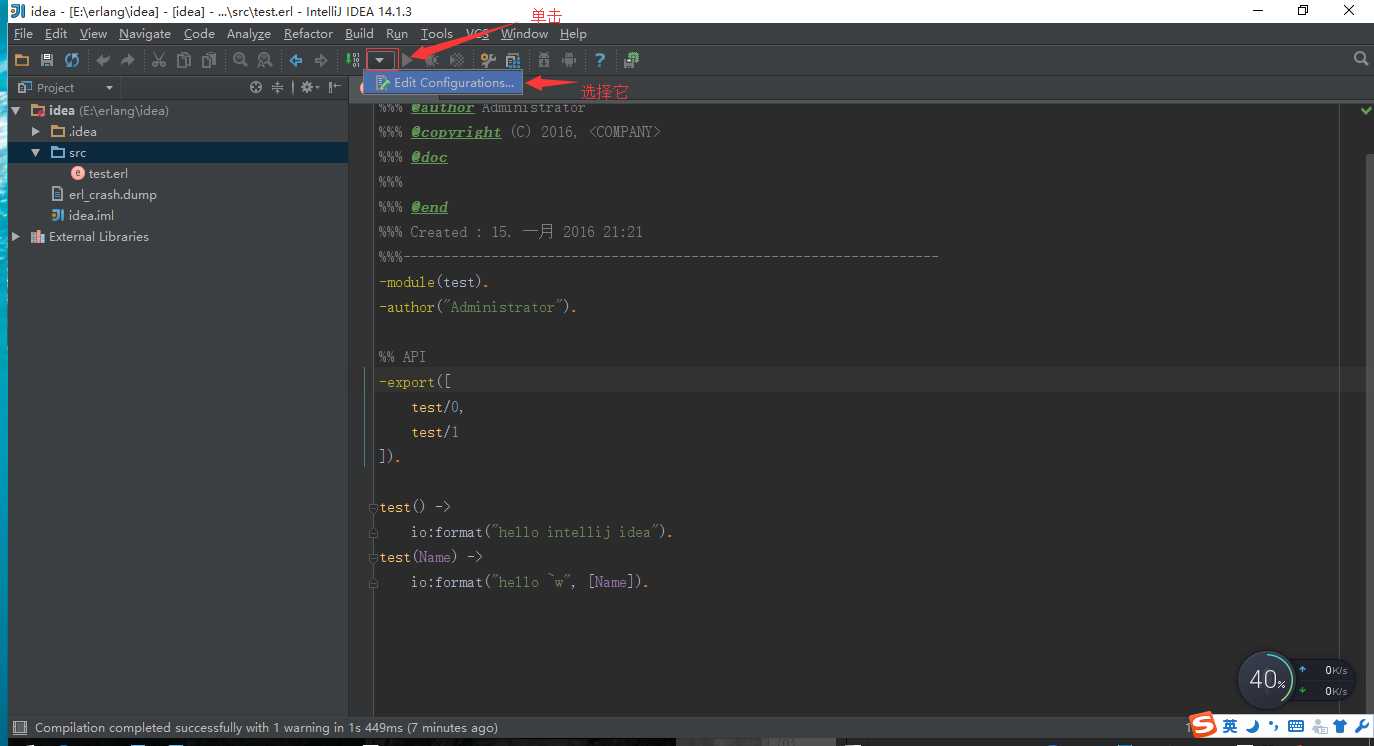Open the Analyze menu
The width and height of the screenshot is (1374, 746).
(x=249, y=33)
